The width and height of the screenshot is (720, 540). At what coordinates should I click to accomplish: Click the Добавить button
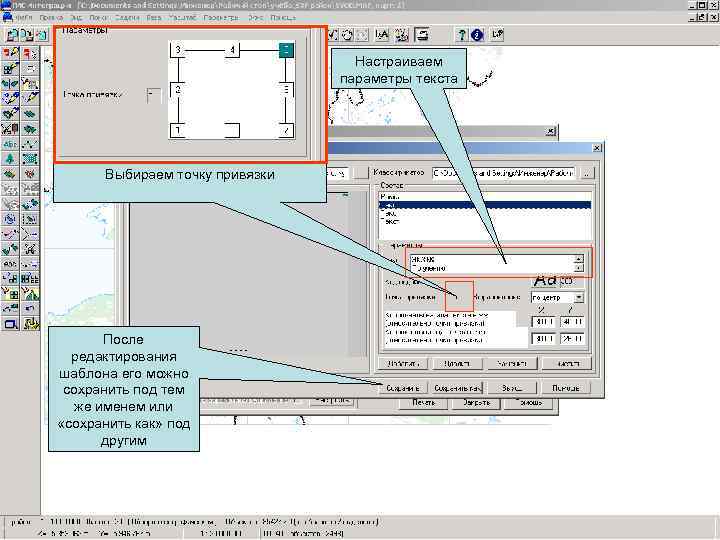point(403,363)
